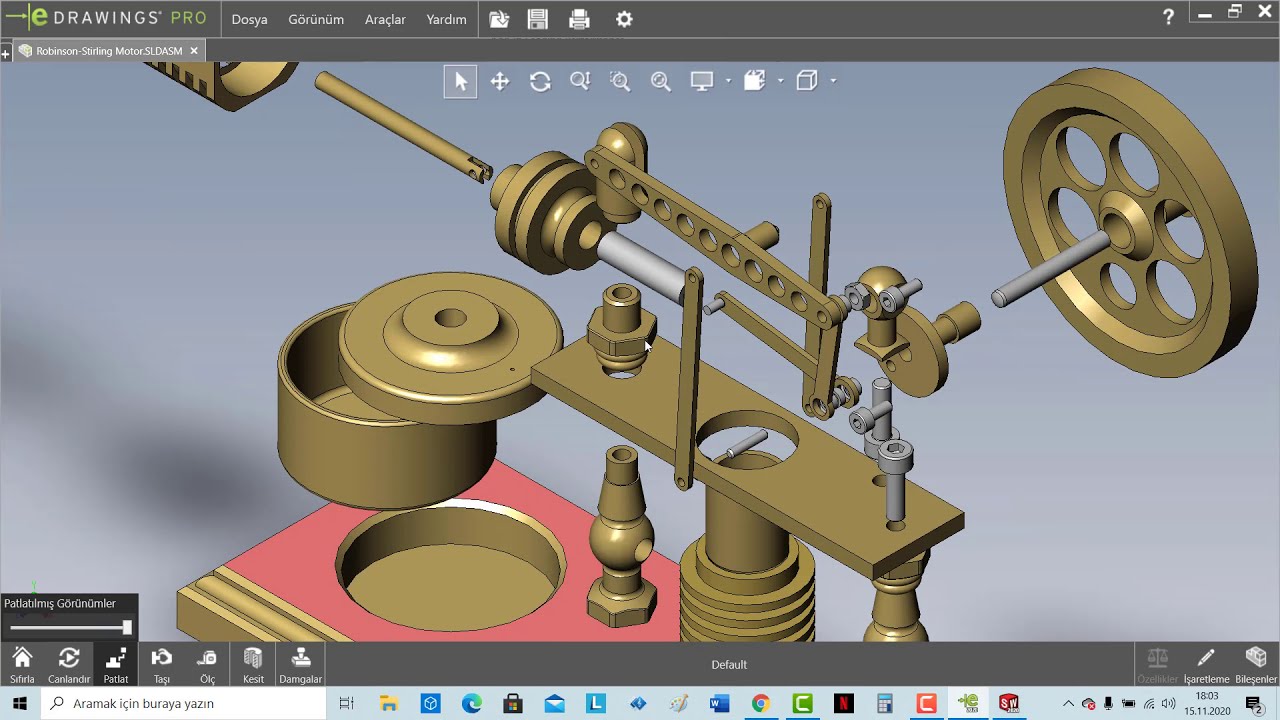
Task: Select the arrow selection tool
Action: 460,81
